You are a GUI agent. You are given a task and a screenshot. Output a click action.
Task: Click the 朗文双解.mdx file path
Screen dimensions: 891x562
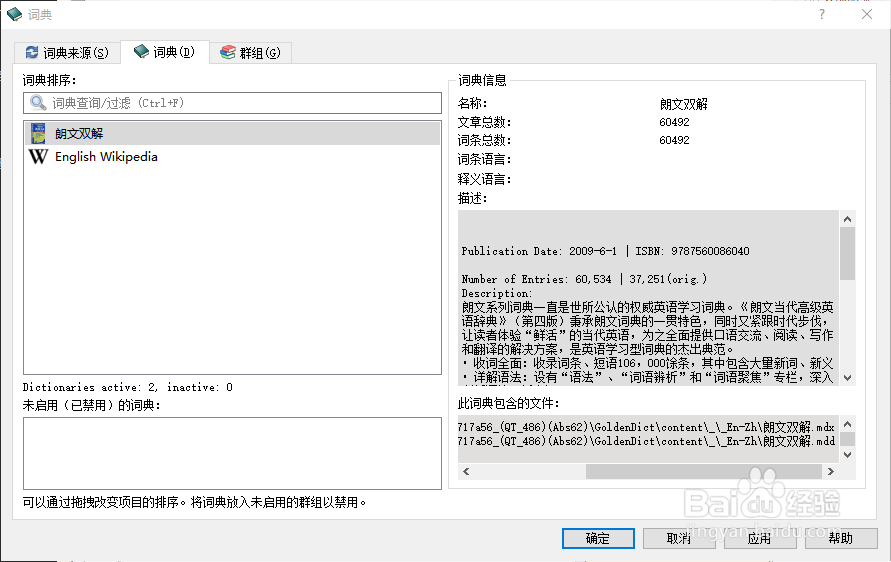(x=646, y=427)
